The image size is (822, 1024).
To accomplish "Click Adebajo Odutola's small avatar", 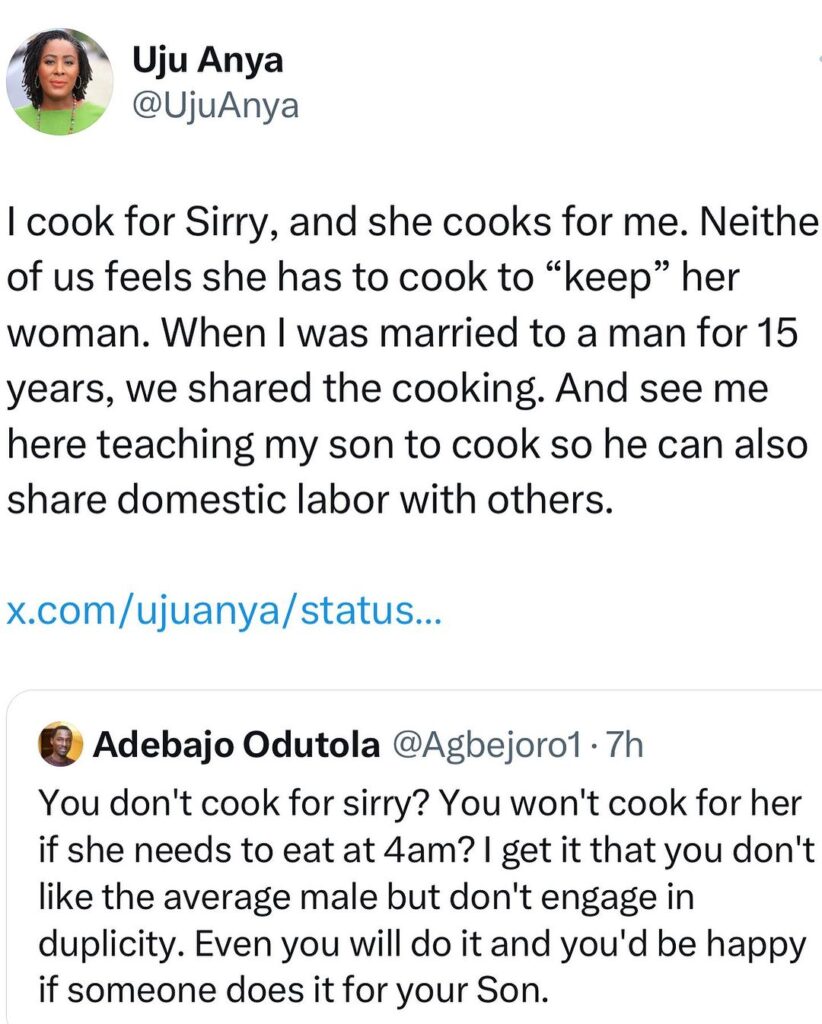I will (58, 746).
